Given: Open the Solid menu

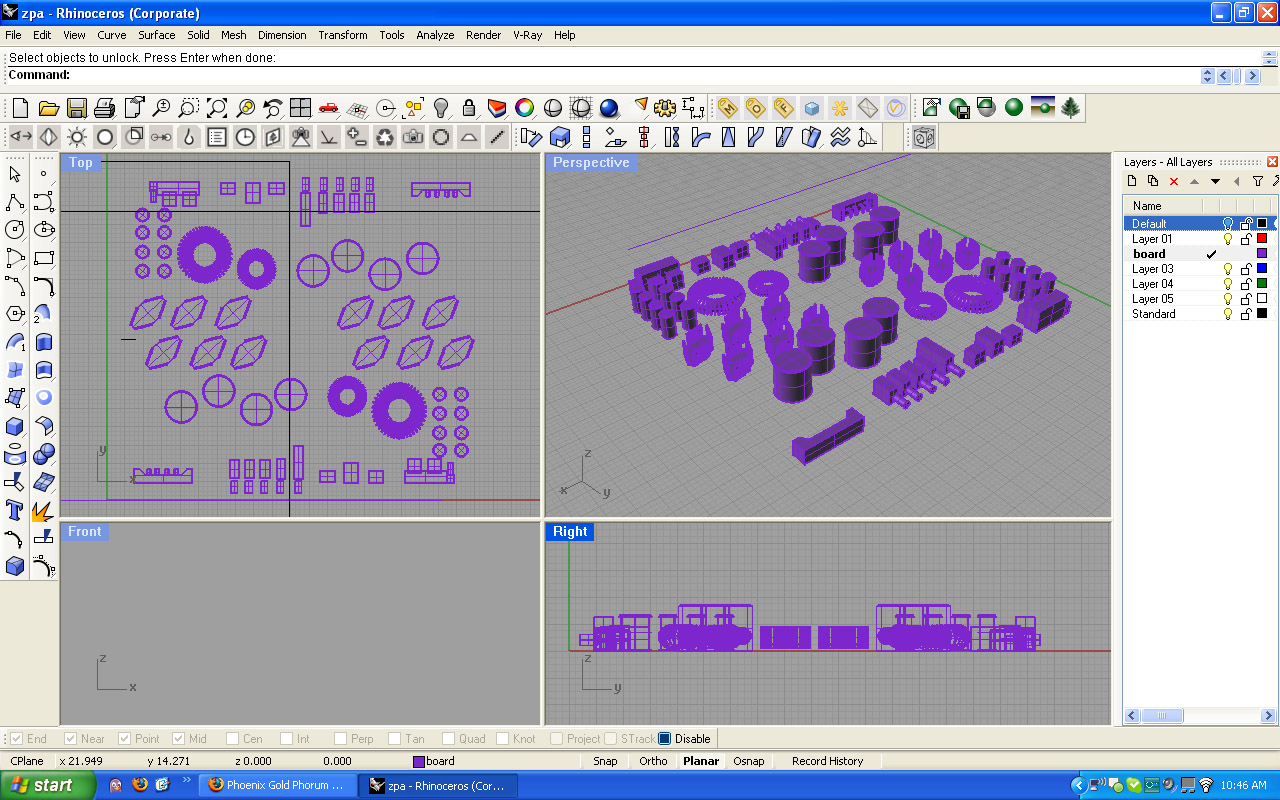Looking at the screenshot, I should 199,35.
